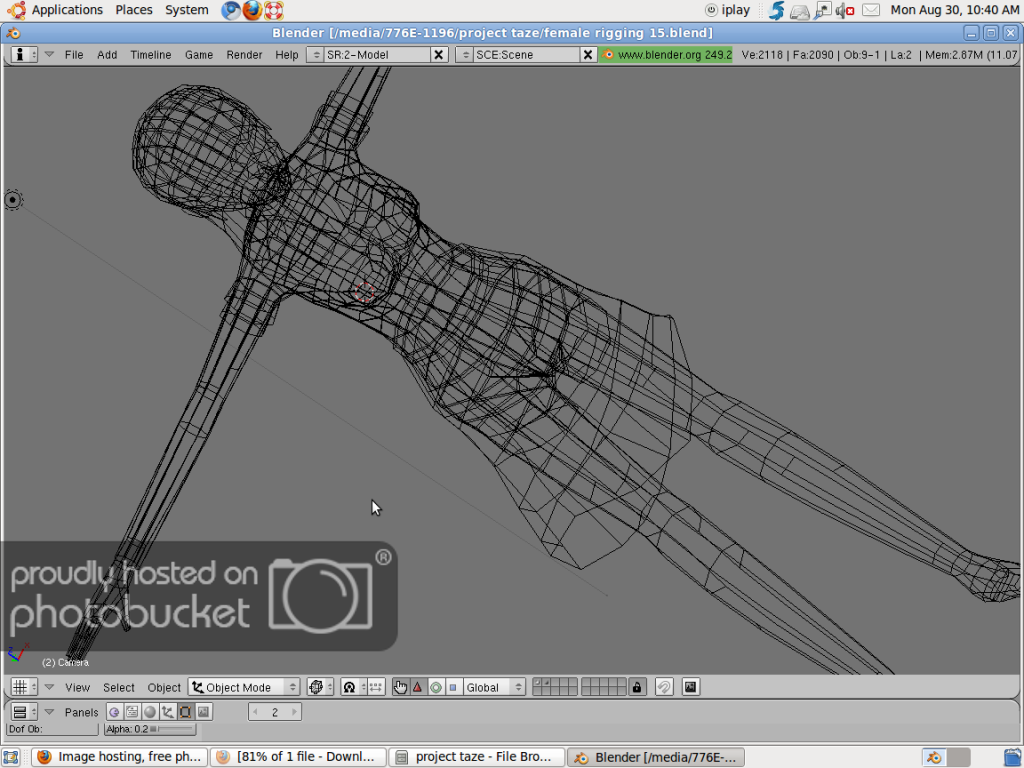Enable the rotate manipulator green circle

(436, 687)
